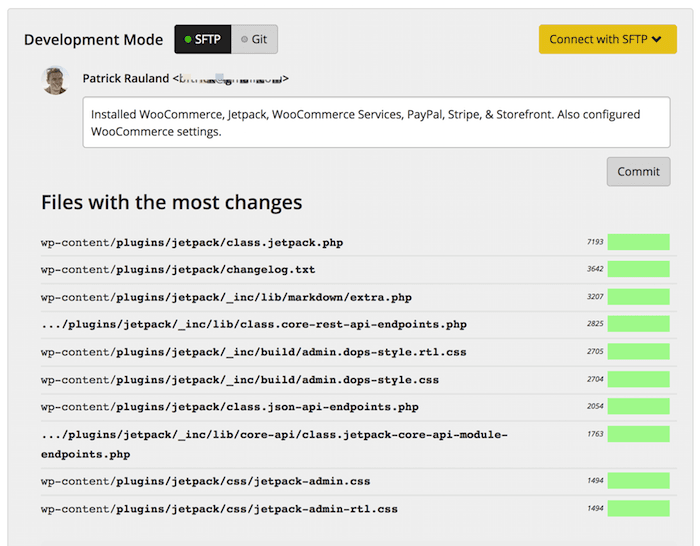Click the green bar next to 7193
Viewport: 700px width, 546px height.
(x=638, y=242)
